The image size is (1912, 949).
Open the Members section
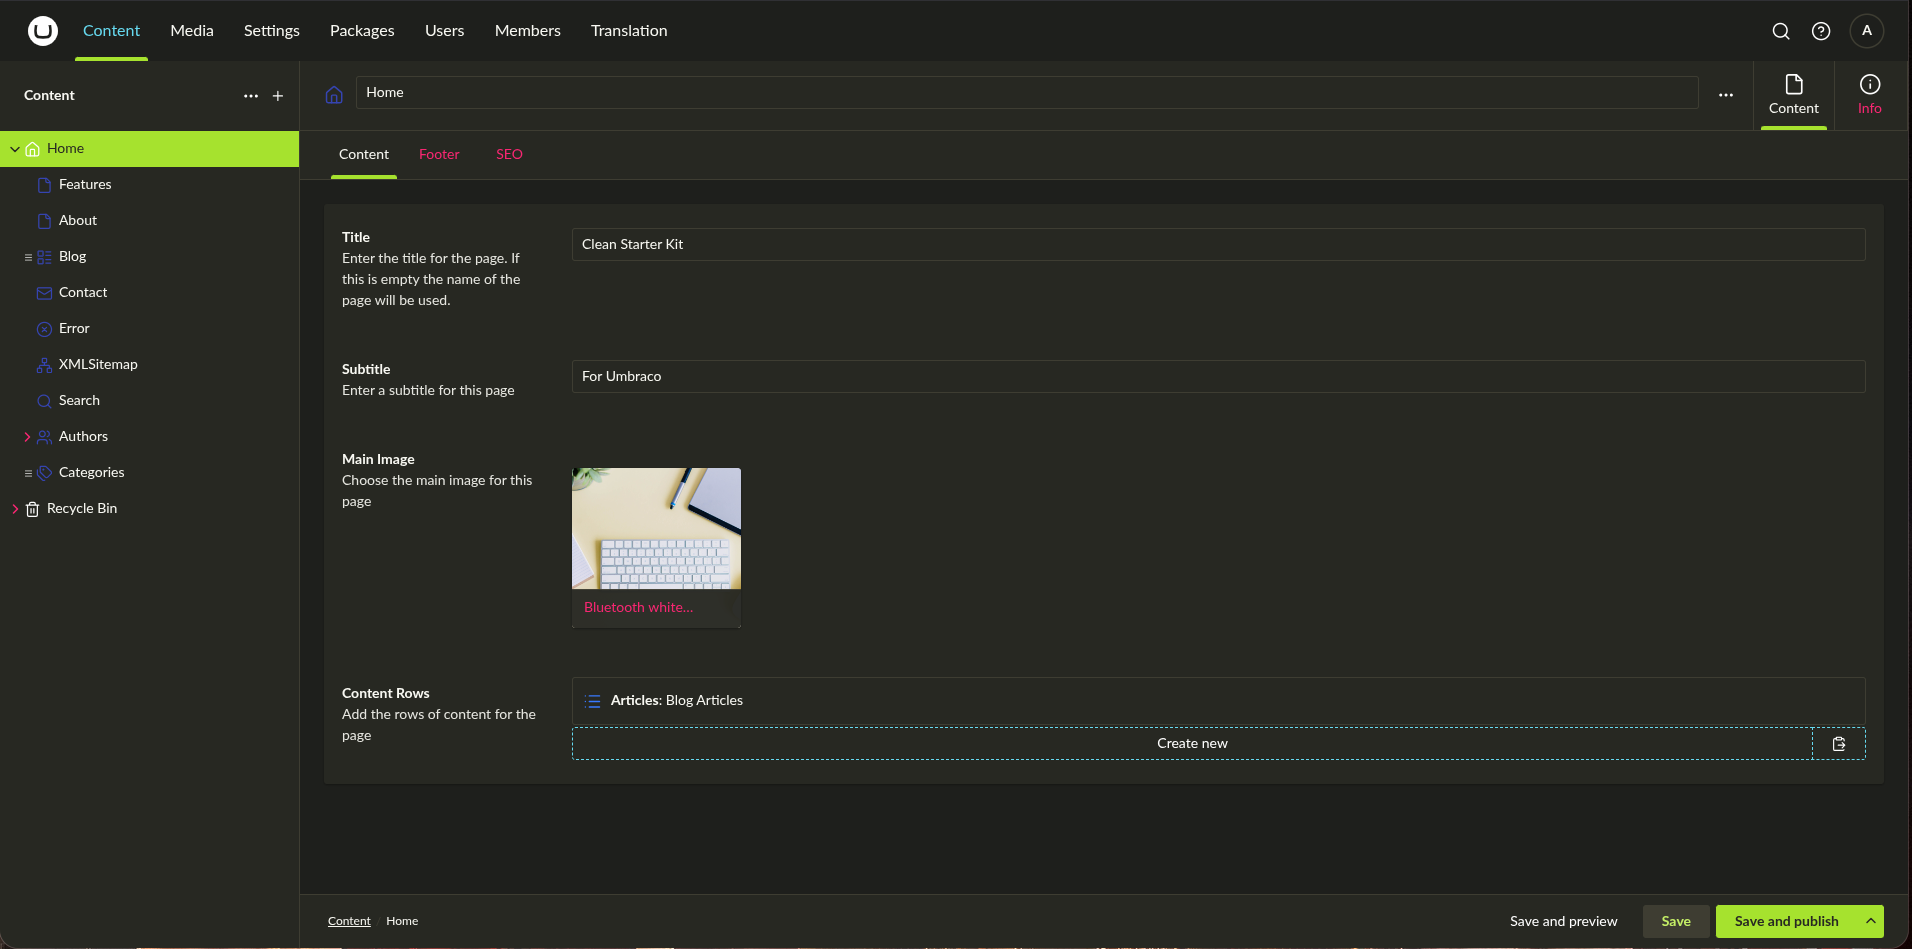coord(528,31)
